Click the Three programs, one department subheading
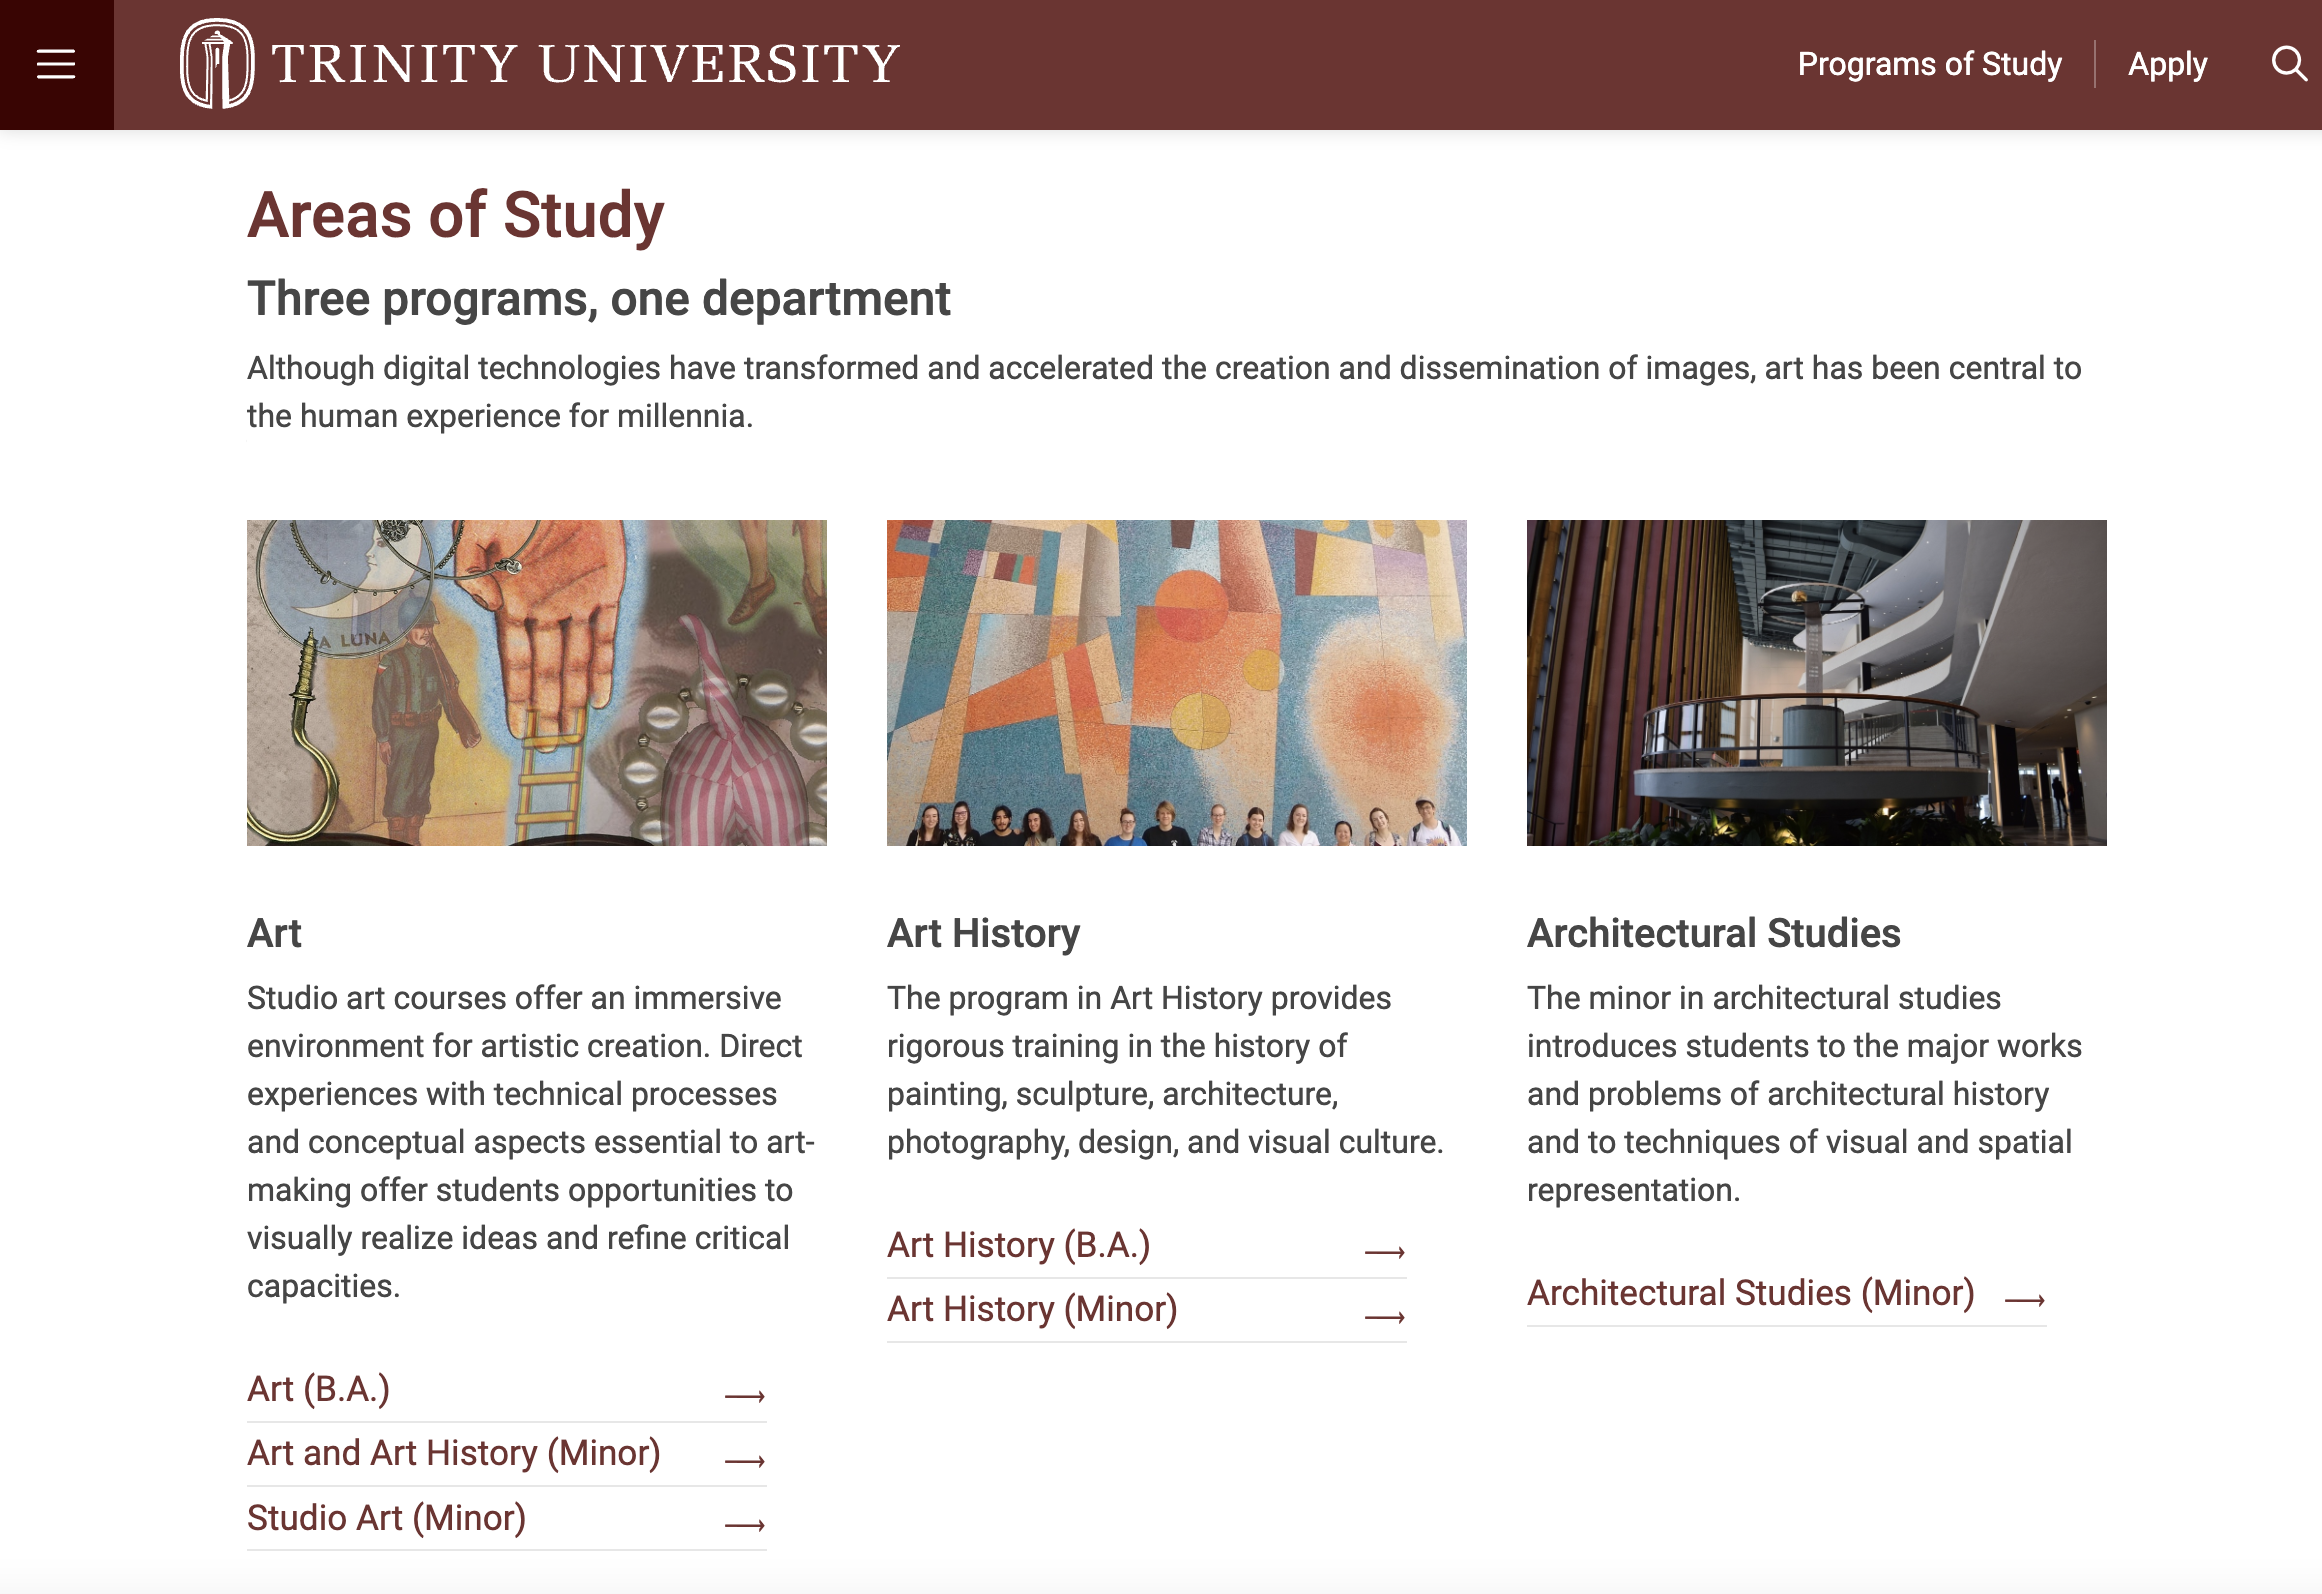Viewport: 2322px width, 1594px height. point(599,299)
